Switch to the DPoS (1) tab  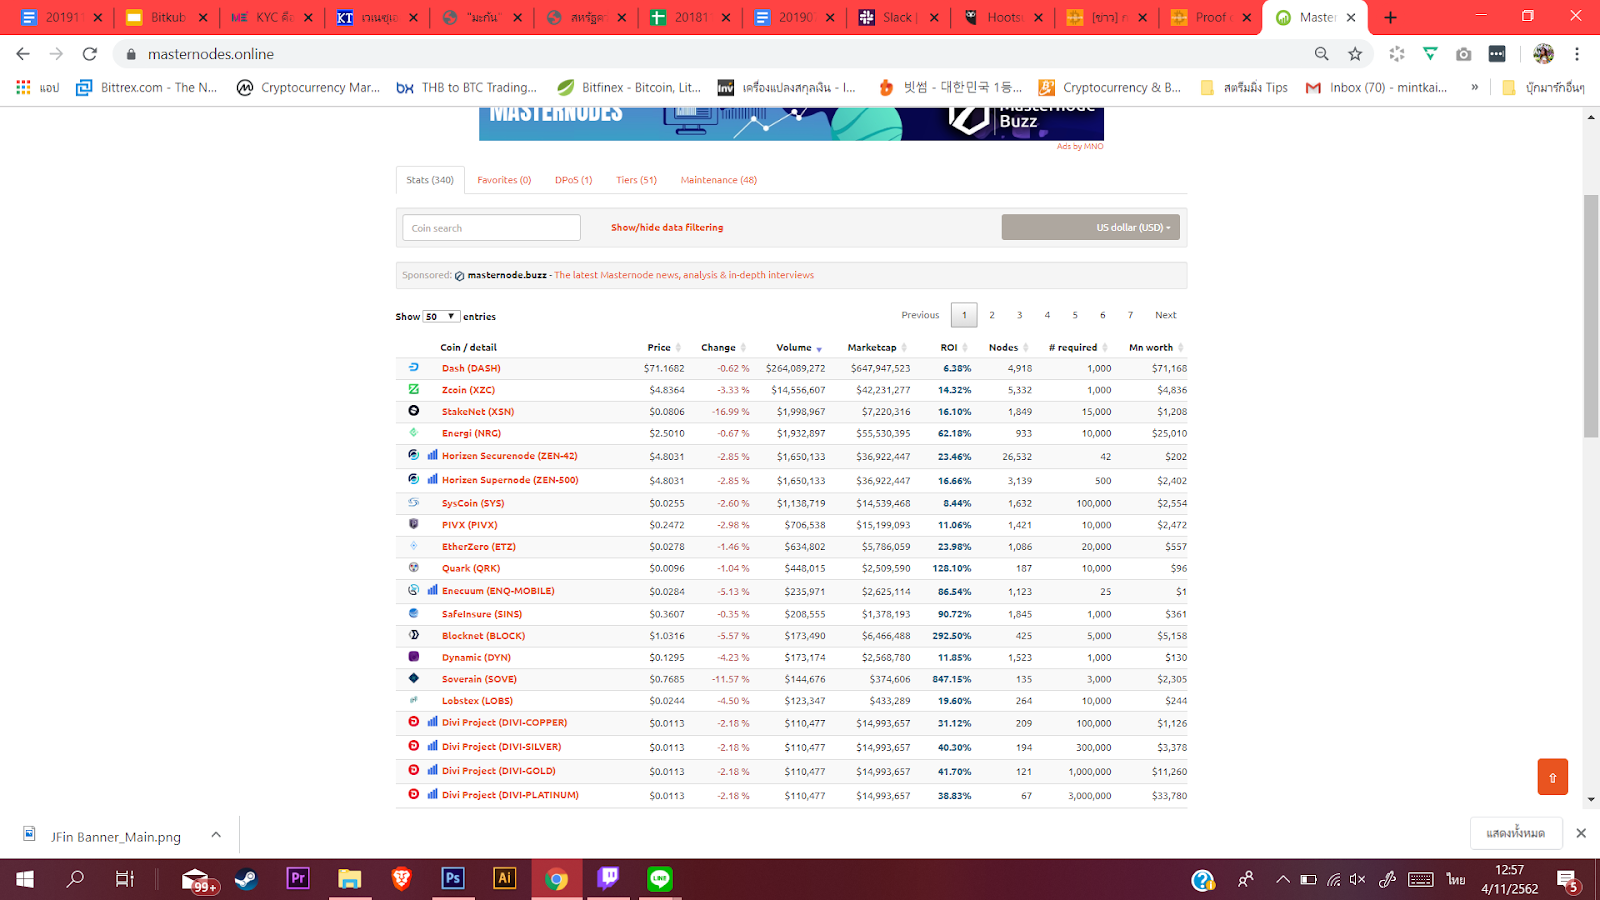(573, 180)
